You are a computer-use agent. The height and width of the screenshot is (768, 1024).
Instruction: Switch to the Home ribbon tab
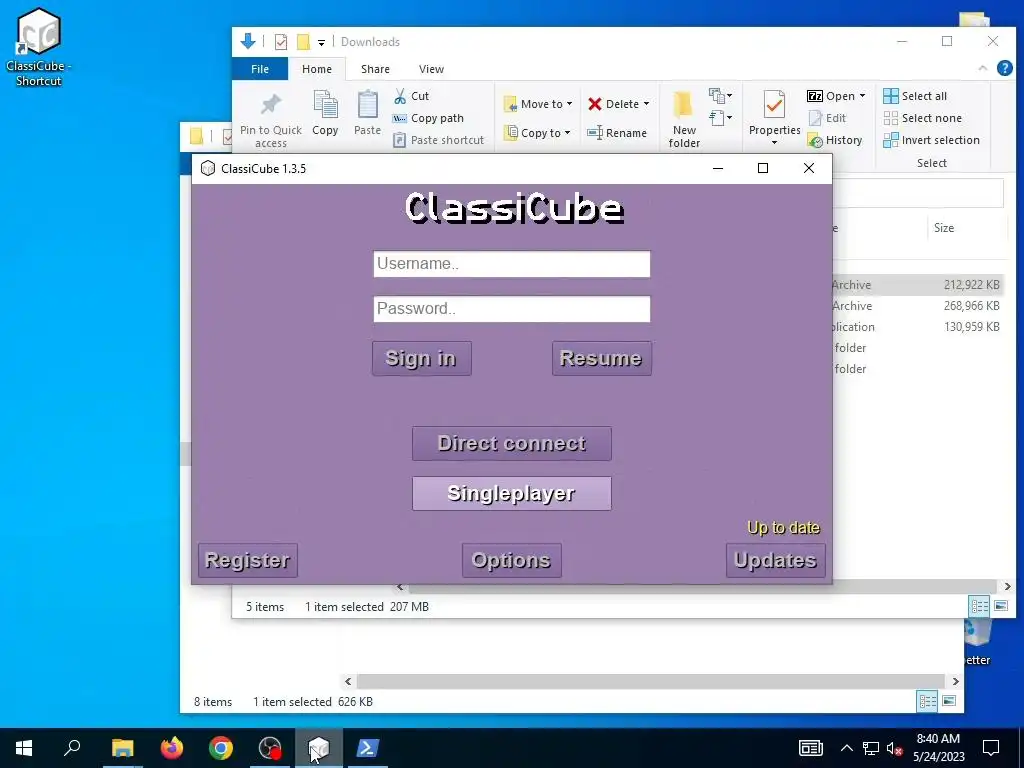pos(317,69)
